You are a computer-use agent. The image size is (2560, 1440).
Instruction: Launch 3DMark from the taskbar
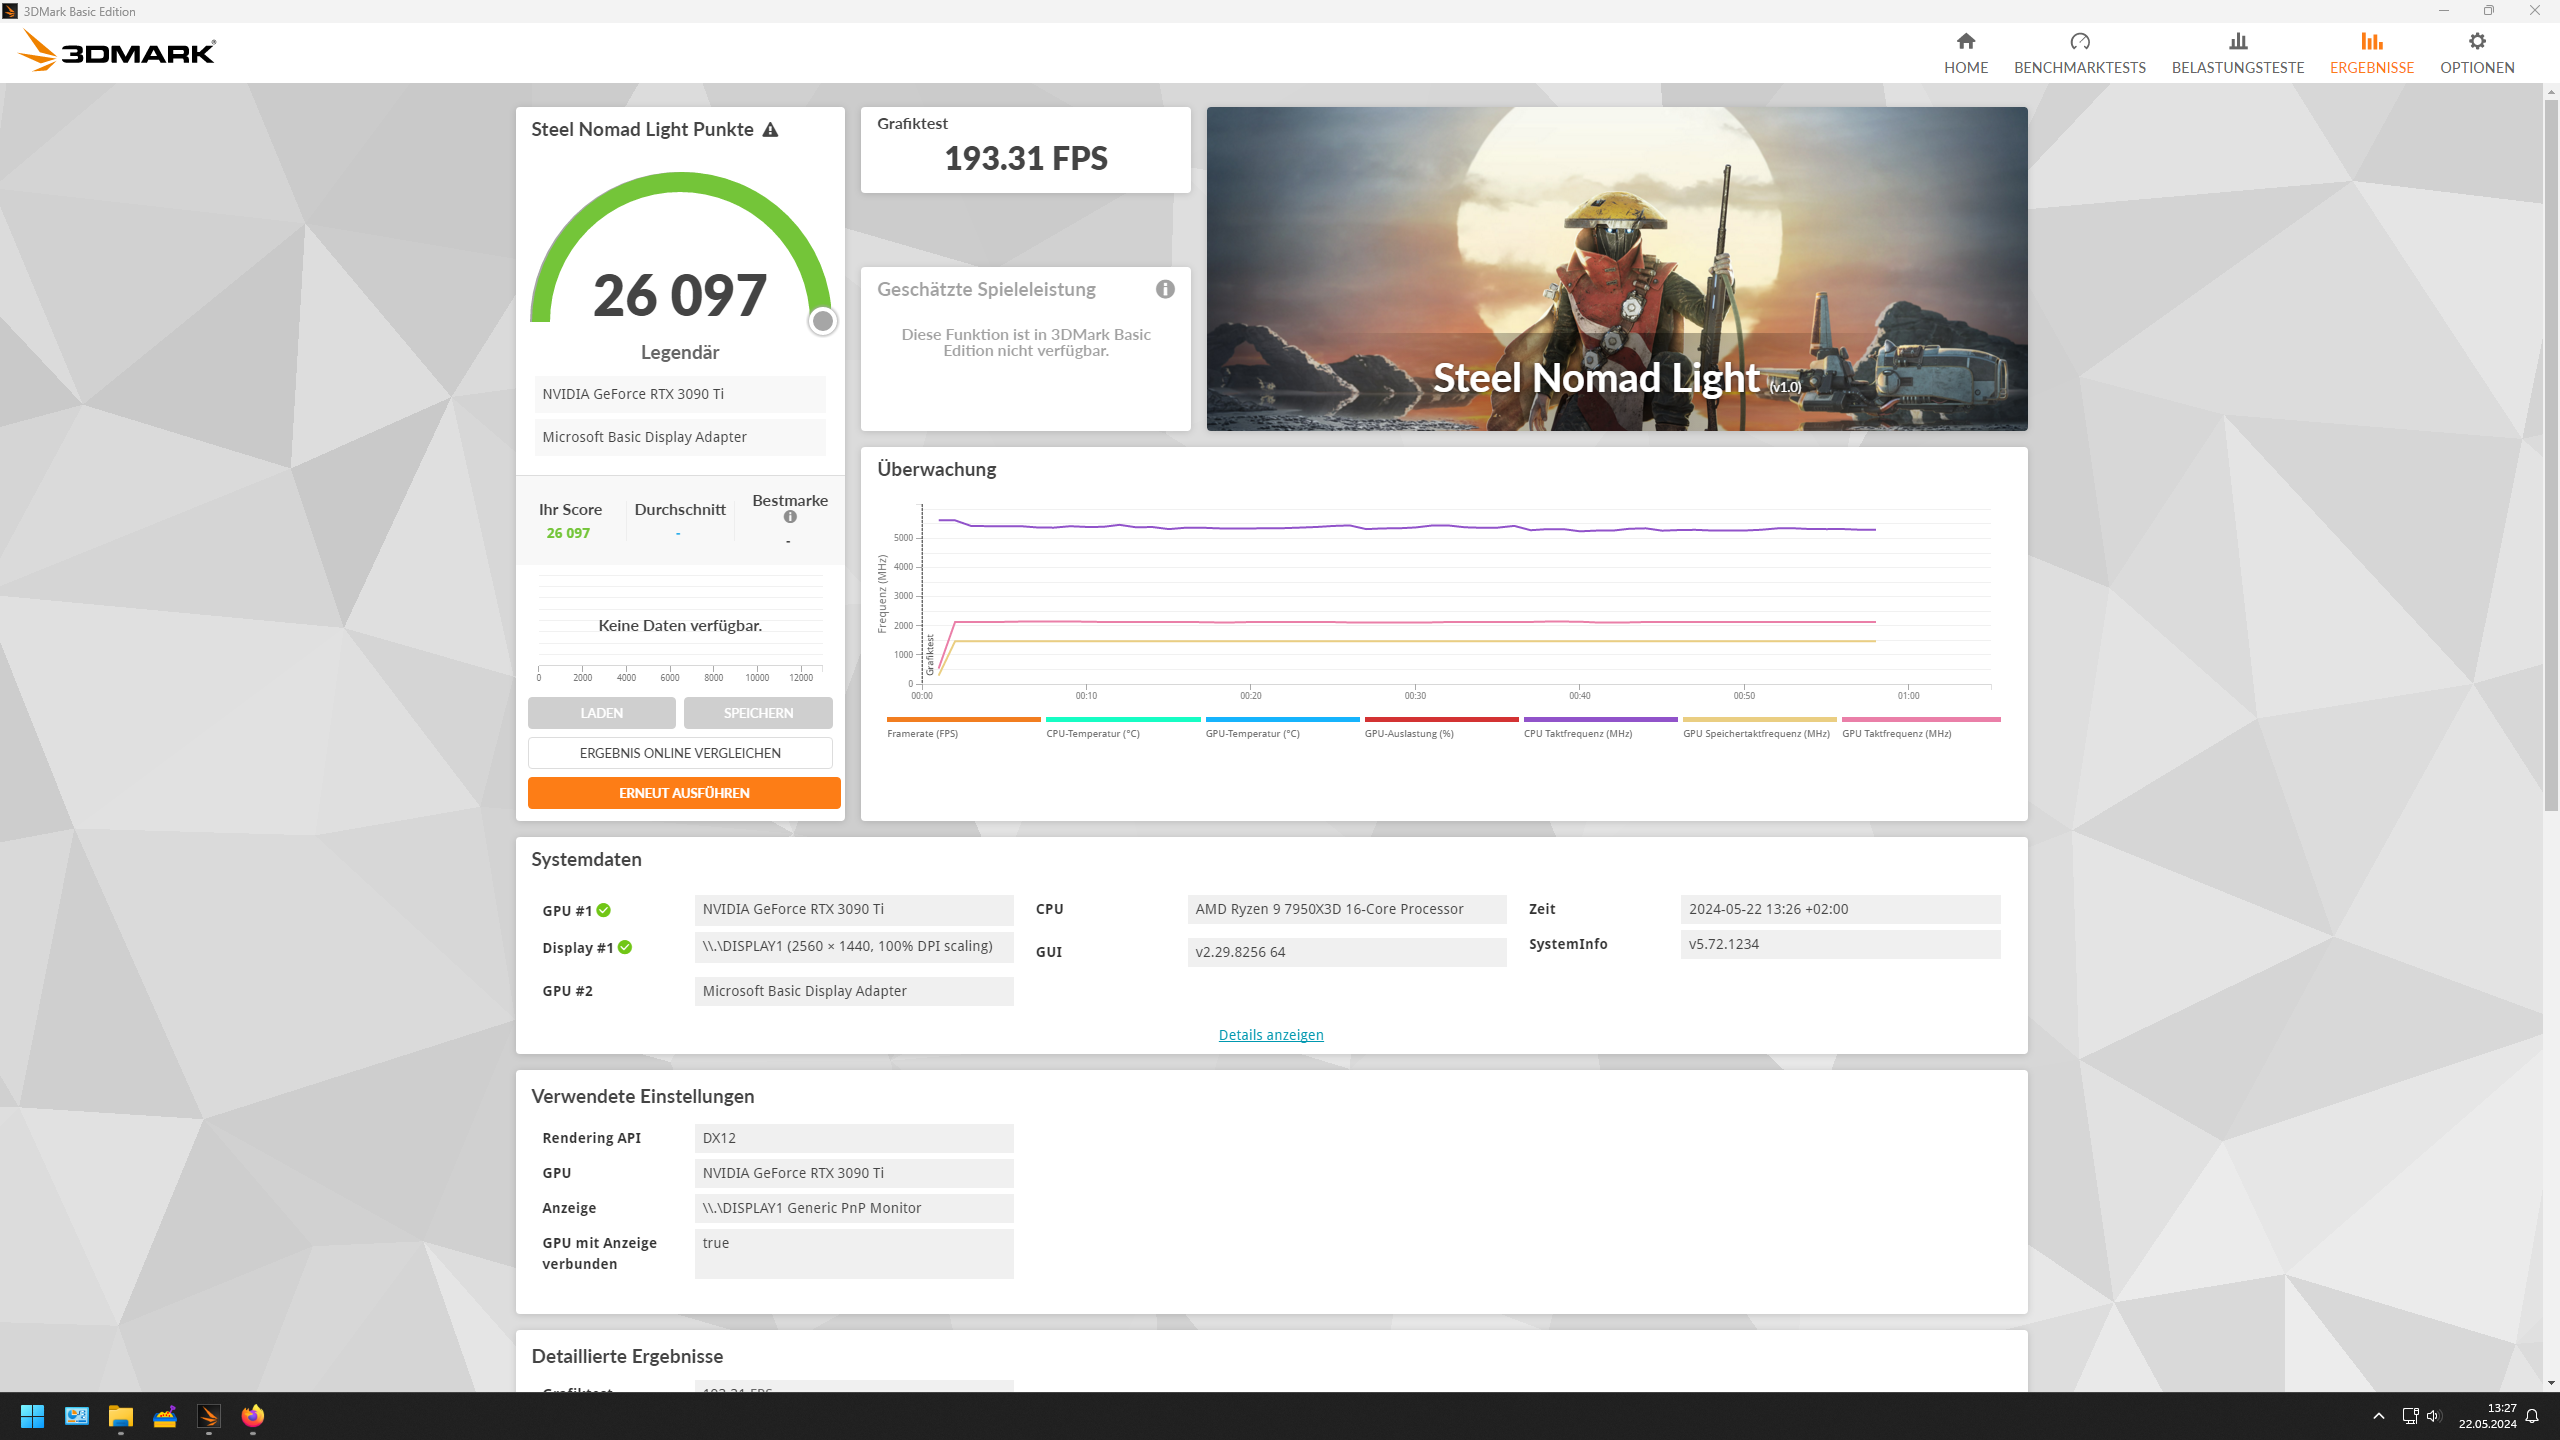208,1416
